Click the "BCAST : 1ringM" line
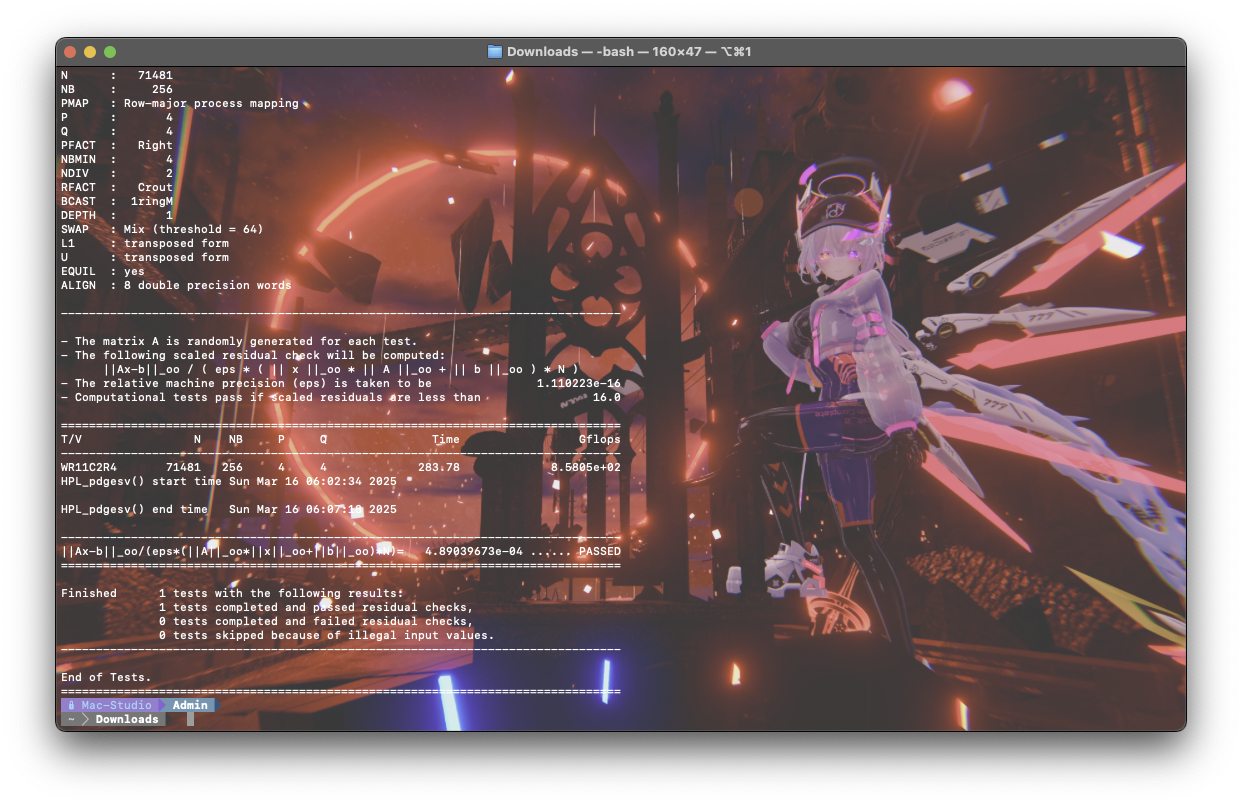 coord(117,201)
